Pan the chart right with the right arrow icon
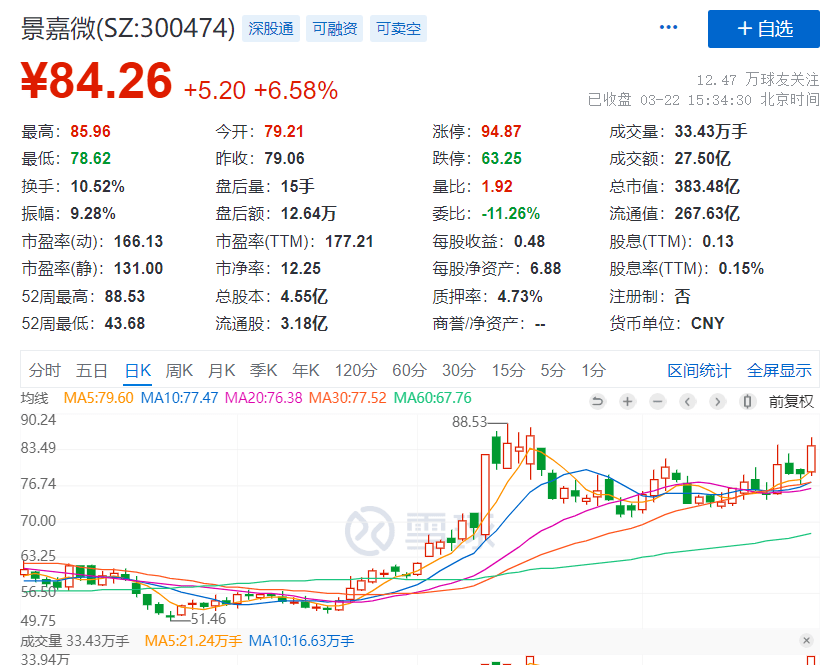The width and height of the screenshot is (827, 665). [716, 400]
